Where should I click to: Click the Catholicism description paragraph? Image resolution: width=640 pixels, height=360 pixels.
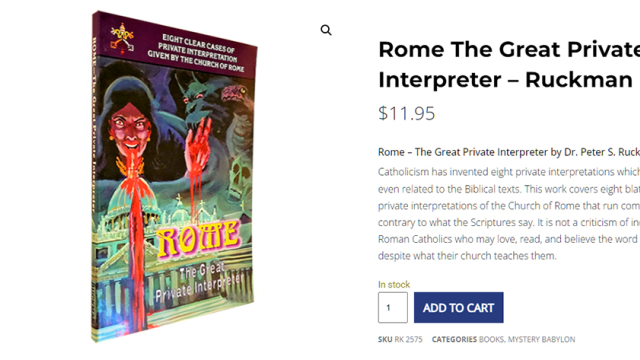tap(509, 214)
